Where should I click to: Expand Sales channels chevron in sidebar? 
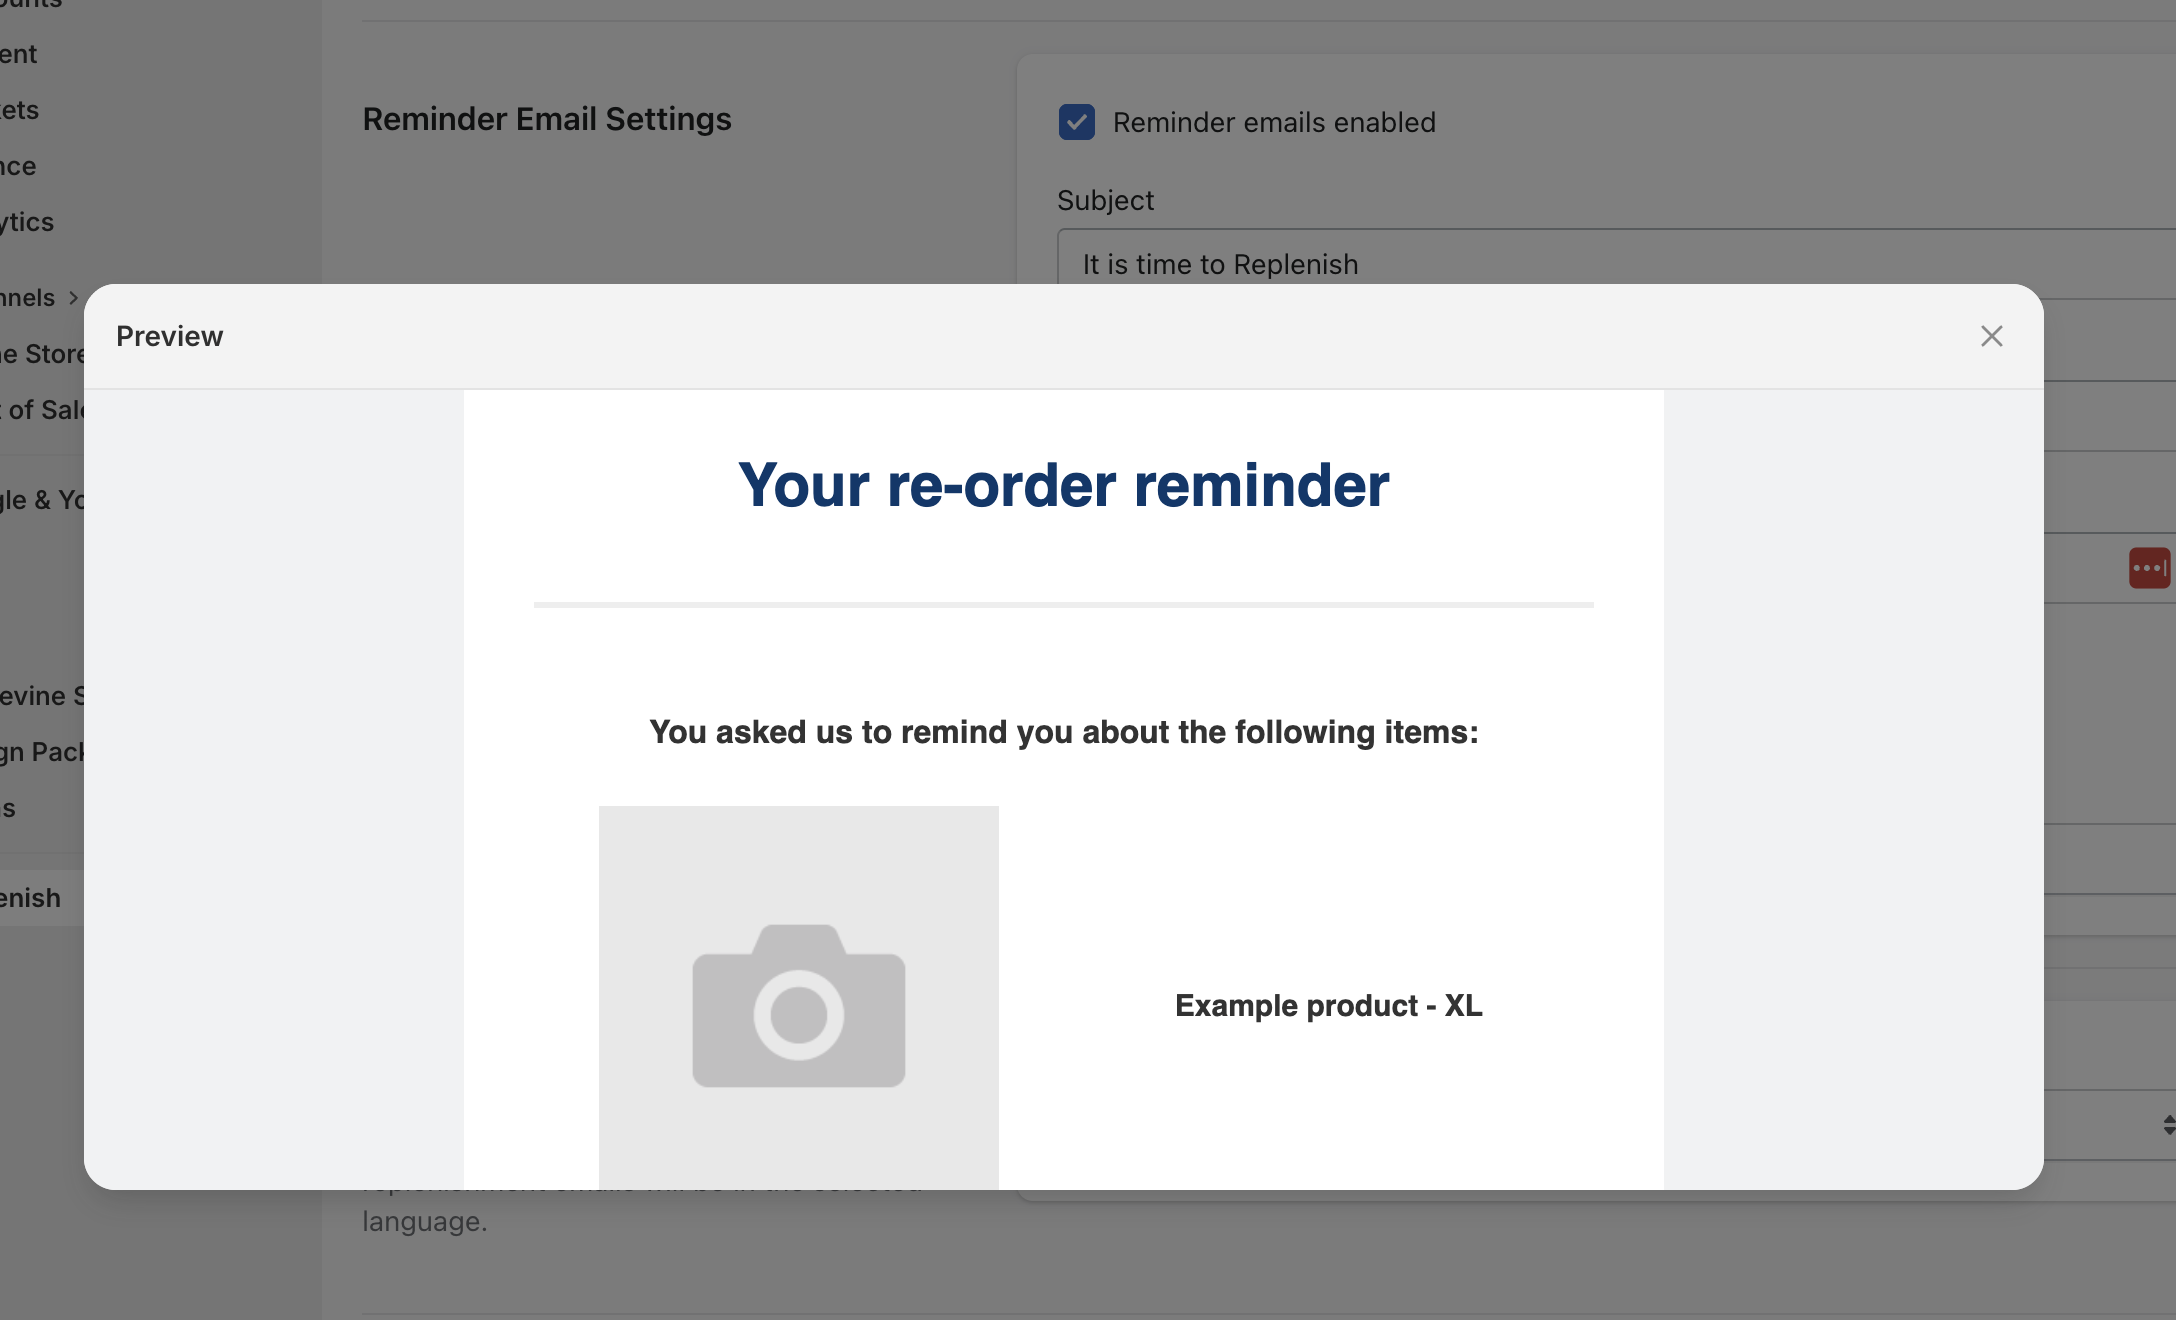point(73,298)
